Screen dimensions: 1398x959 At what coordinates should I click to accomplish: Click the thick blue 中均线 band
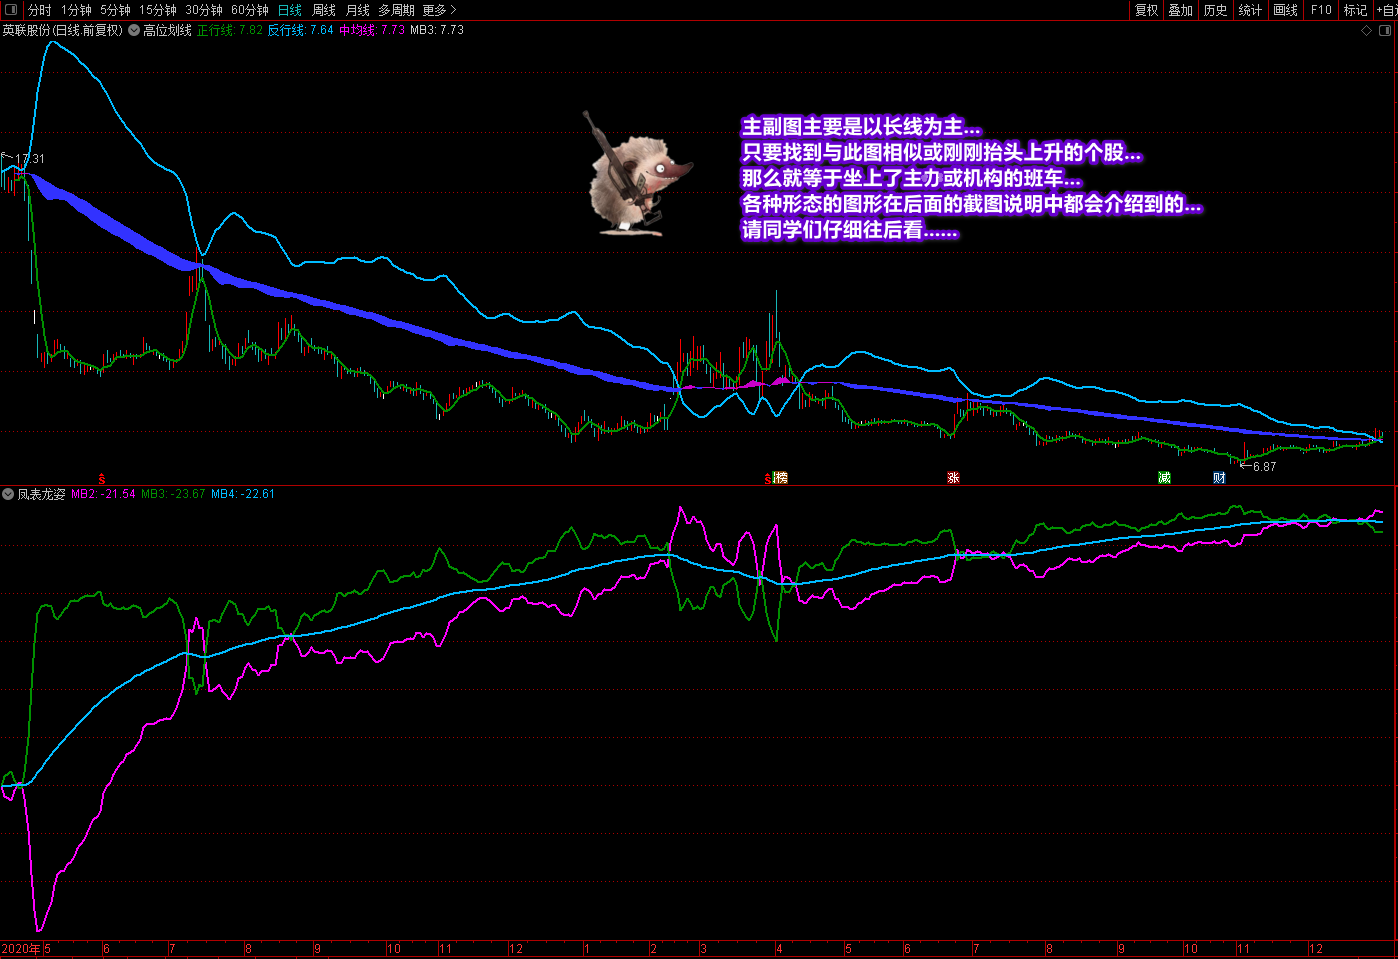click(x=400, y=323)
